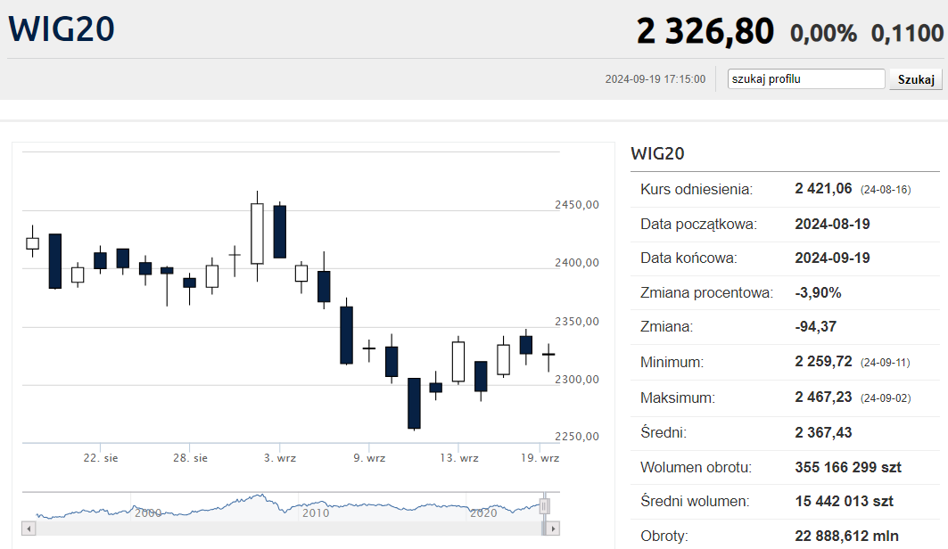Click the timestamp 2024-09-19 17:15:00
Screen dimensions: 948x549
coord(655,79)
